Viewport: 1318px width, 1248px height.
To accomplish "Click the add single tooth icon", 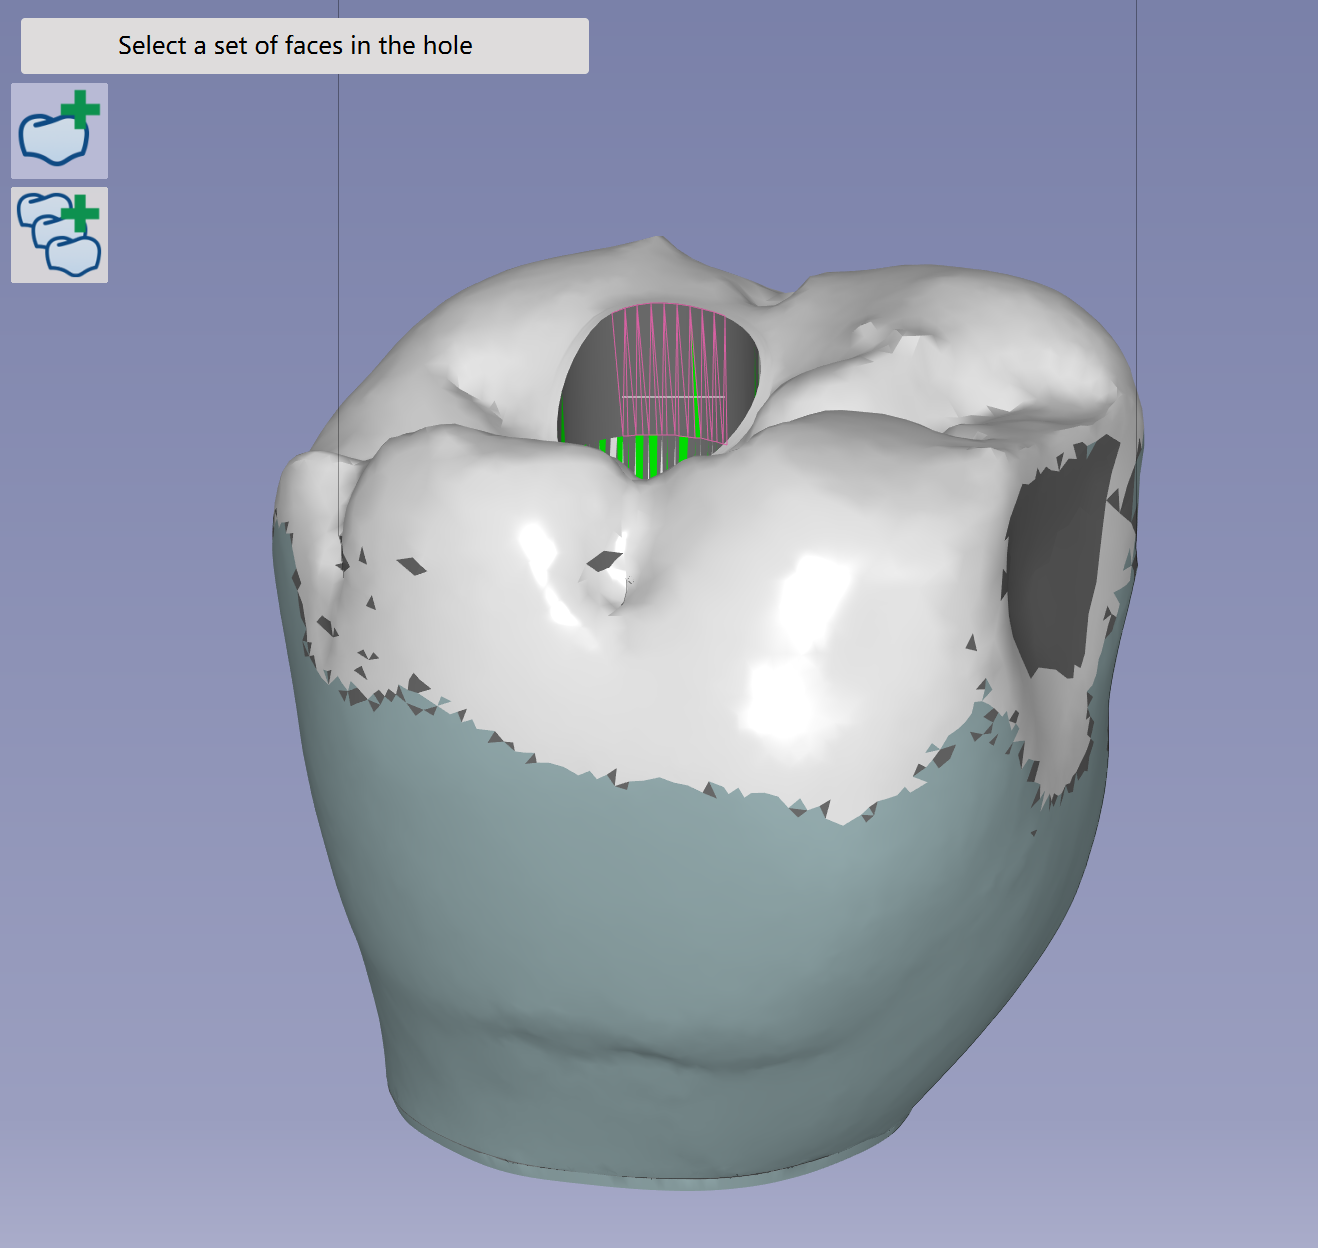I will [59, 131].
